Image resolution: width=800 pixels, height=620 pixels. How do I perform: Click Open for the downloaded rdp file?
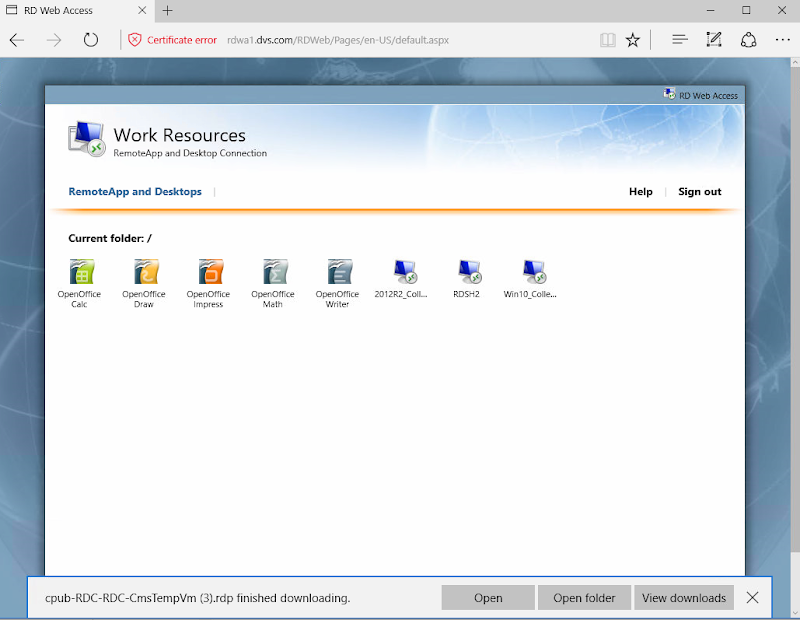(488, 598)
